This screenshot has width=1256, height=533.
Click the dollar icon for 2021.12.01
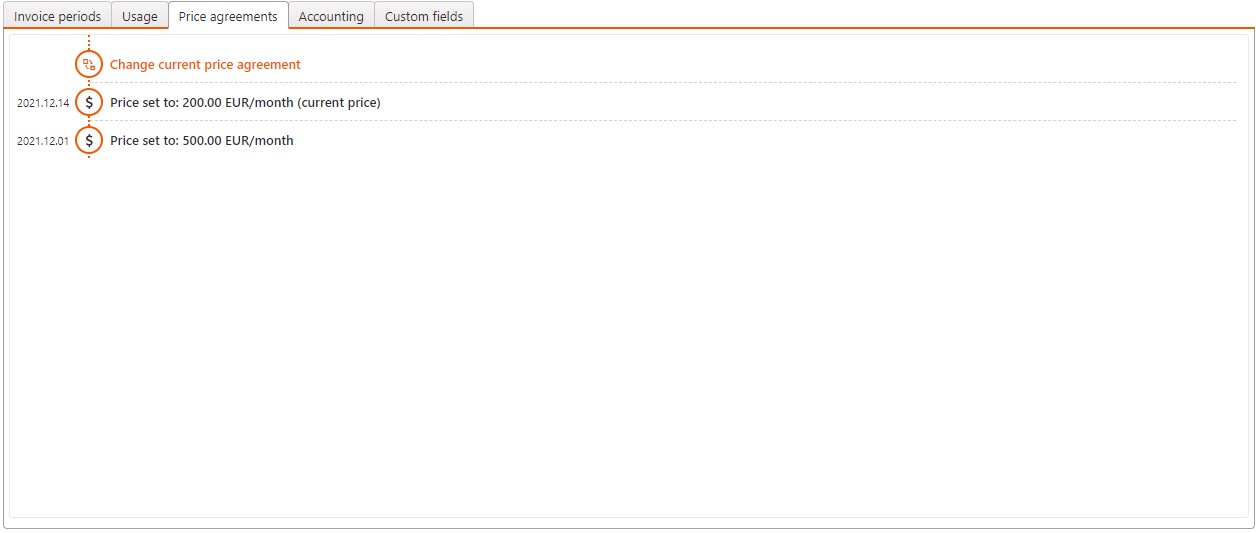(x=89, y=141)
